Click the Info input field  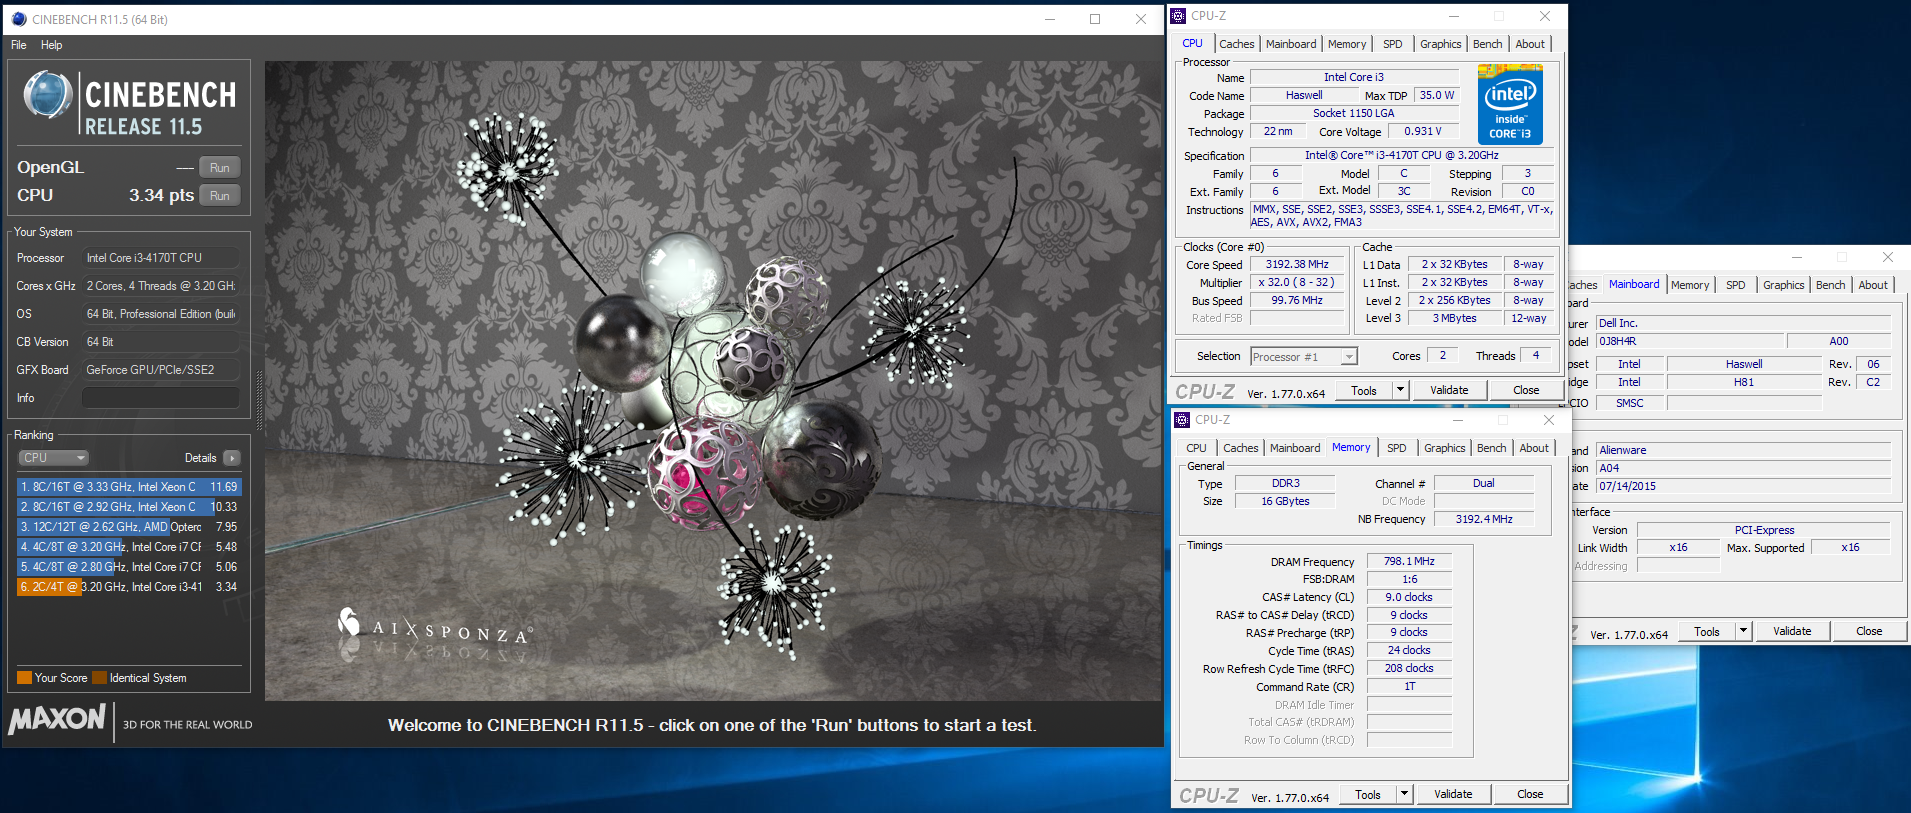point(161,398)
